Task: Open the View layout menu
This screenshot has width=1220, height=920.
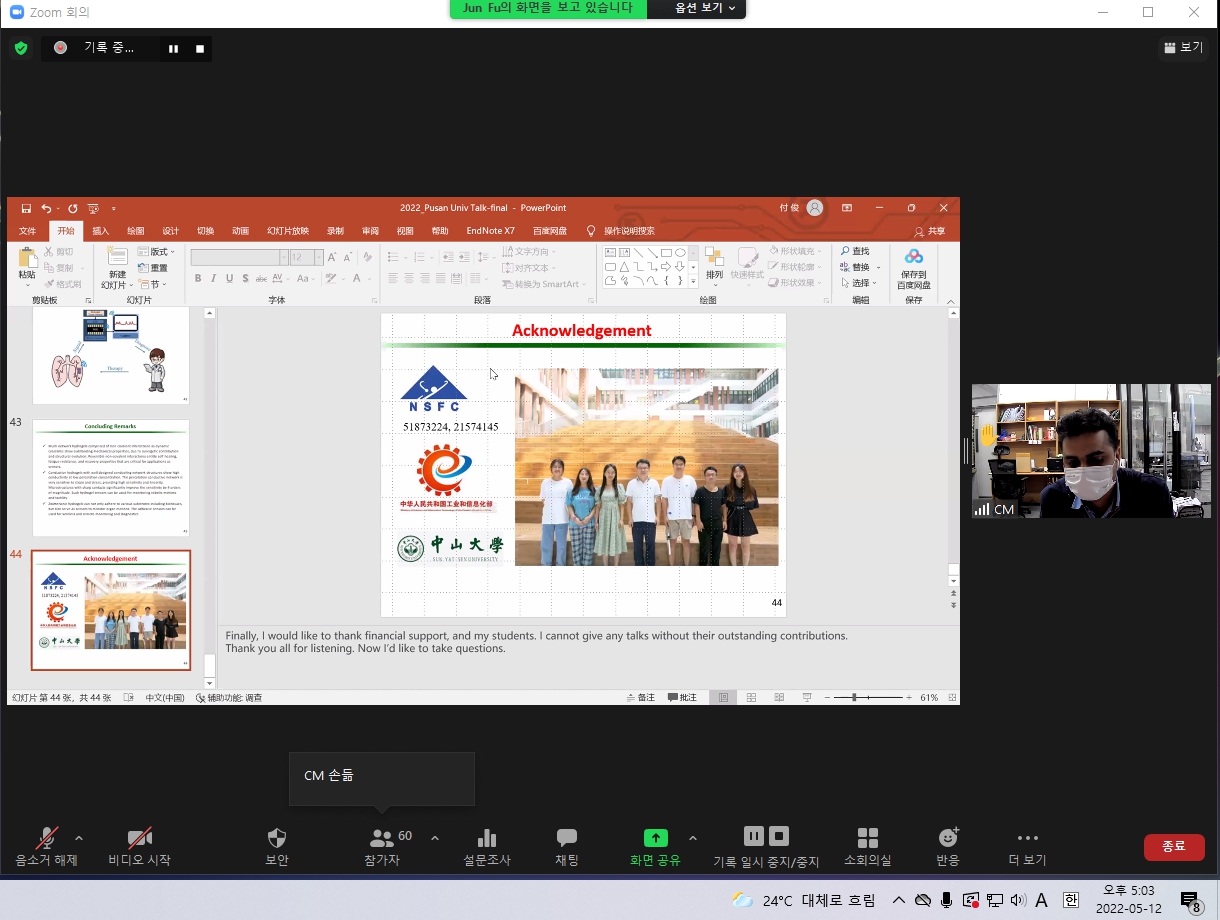Action: pyautogui.click(x=1184, y=47)
